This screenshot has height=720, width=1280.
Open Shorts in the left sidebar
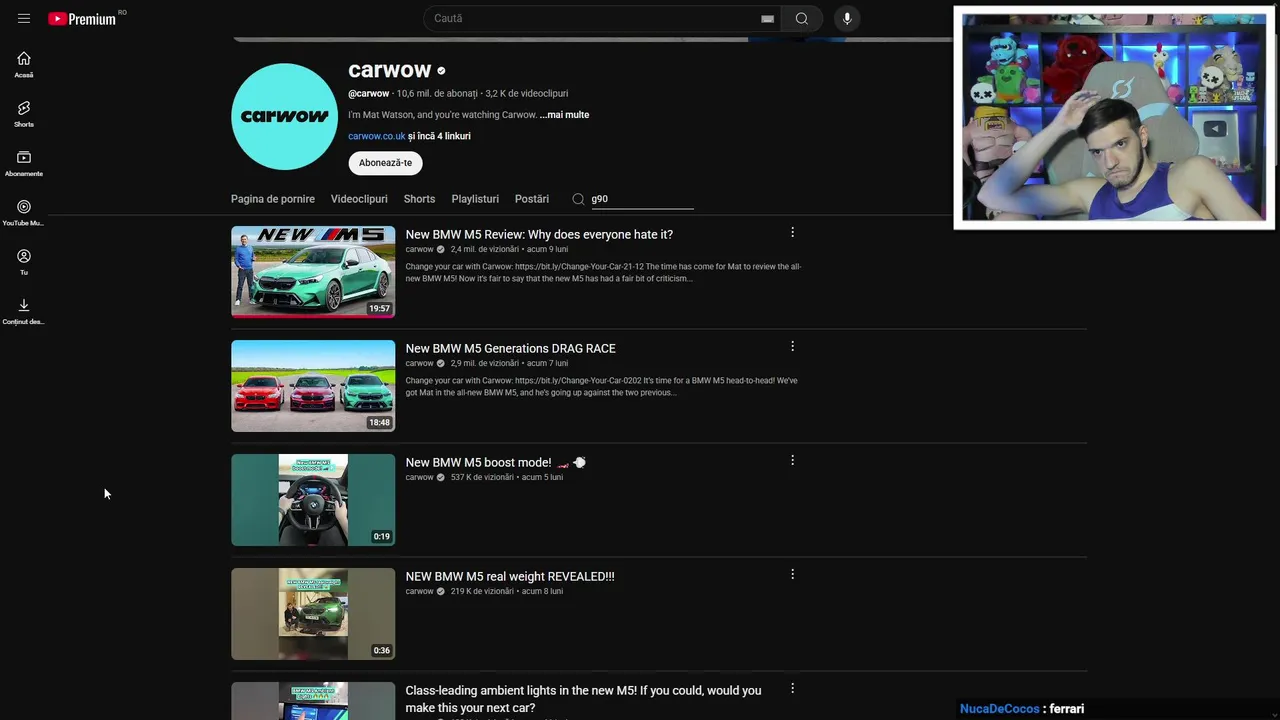pos(24,113)
